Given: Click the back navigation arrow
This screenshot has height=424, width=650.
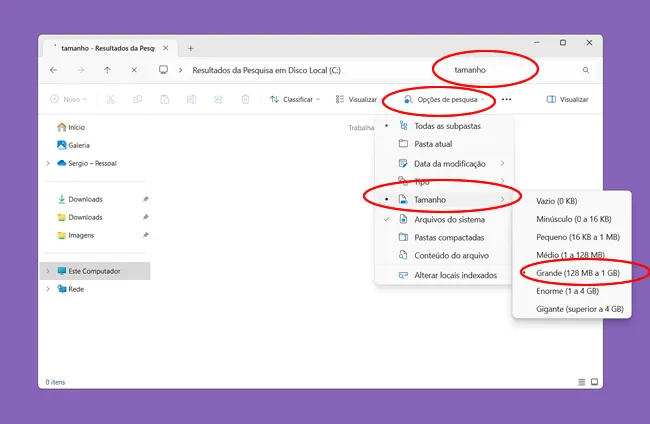Looking at the screenshot, I should click(53, 70).
